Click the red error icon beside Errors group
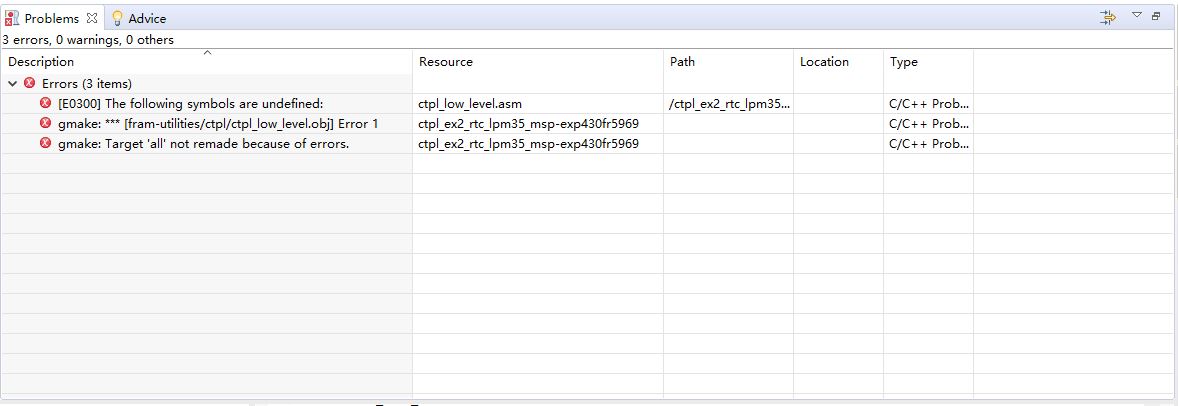Screen dimensions: 1178x406 pyautogui.click(x=29, y=84)
